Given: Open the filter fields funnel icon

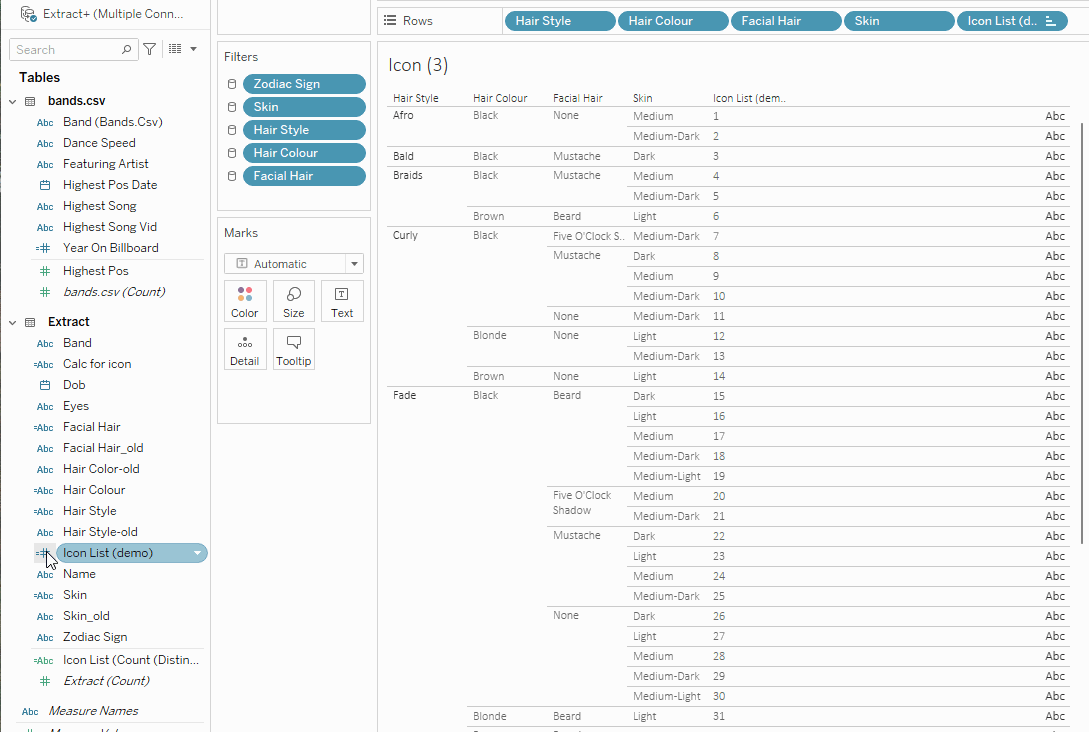Looking at the screenshot, I should pos(149,49).
